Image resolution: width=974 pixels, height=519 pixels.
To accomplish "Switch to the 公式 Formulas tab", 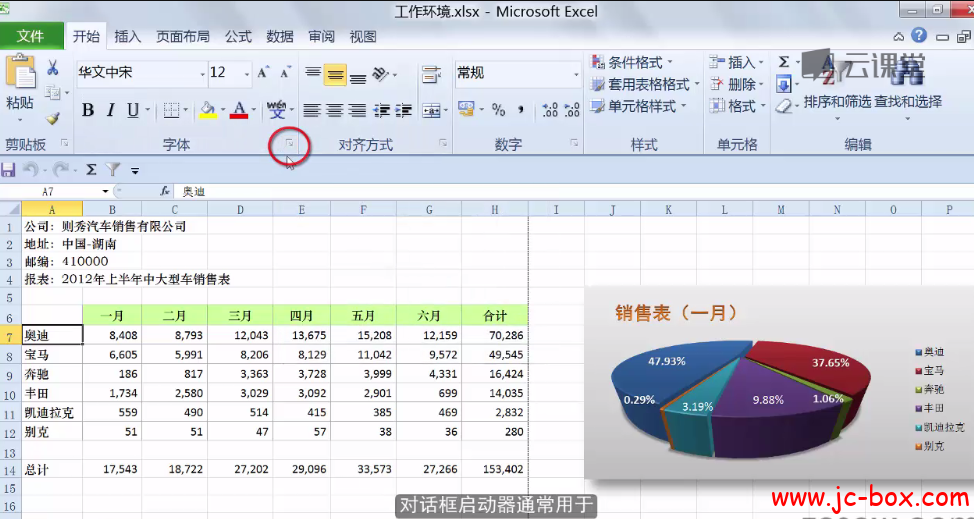I will click(x=238, y=37).
